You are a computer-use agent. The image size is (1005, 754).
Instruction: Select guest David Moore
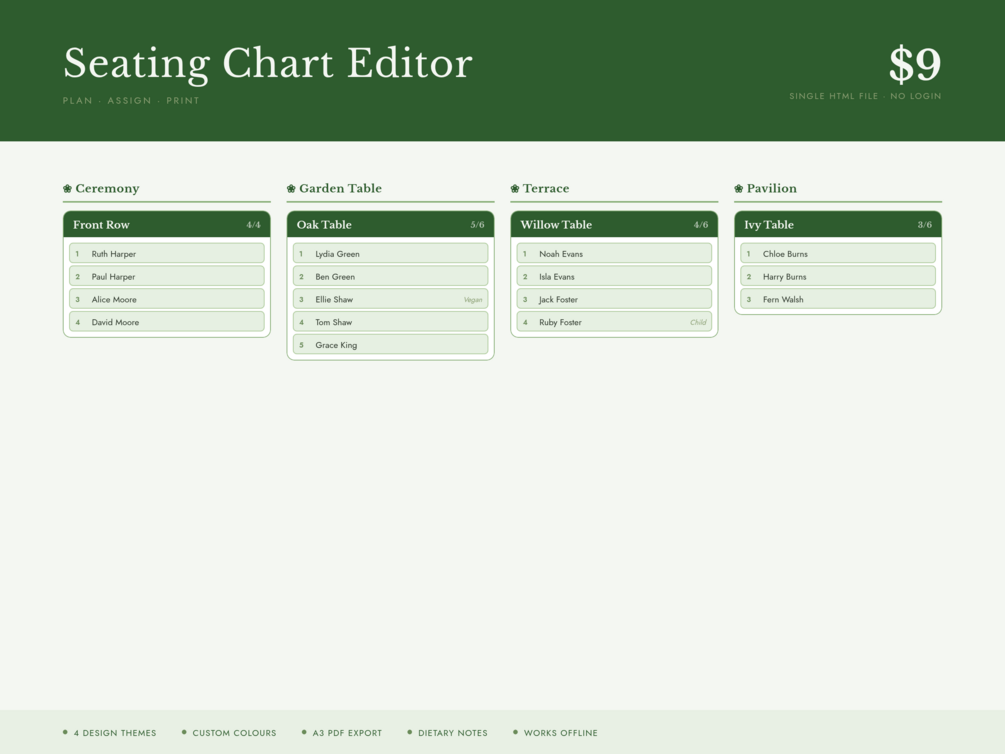click(x=167, y=322)
